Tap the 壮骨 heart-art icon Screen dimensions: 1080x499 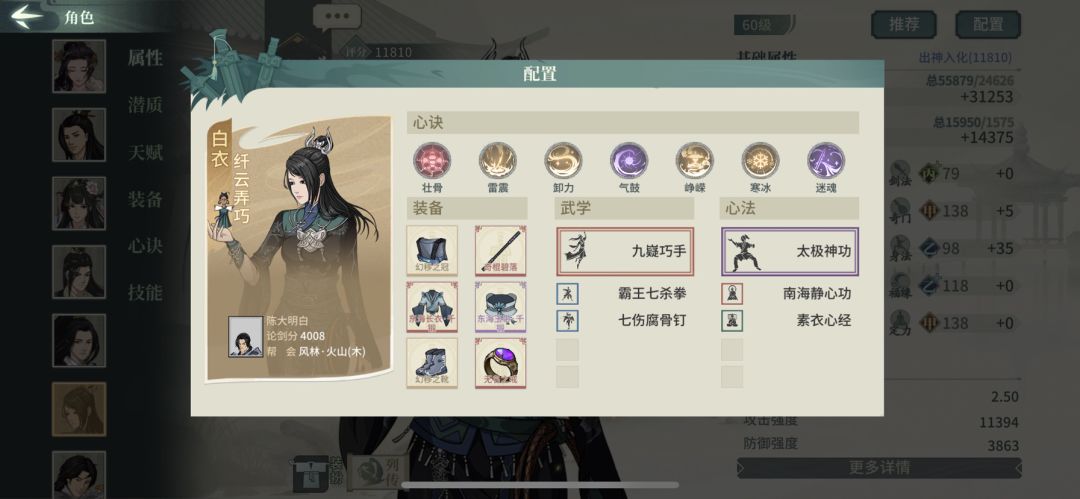[432, 161]
